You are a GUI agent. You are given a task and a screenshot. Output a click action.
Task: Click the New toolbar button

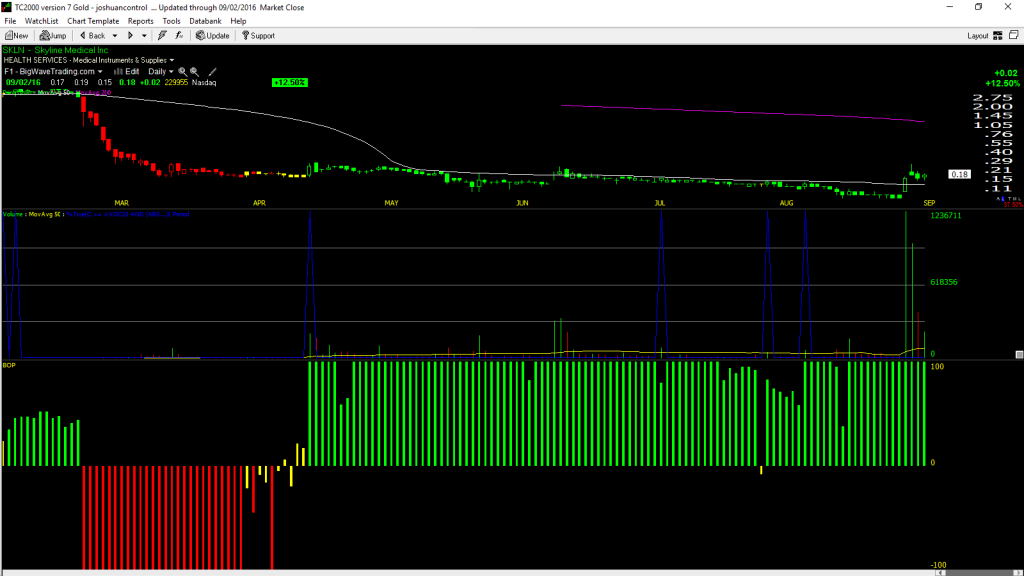coord(17,36)
